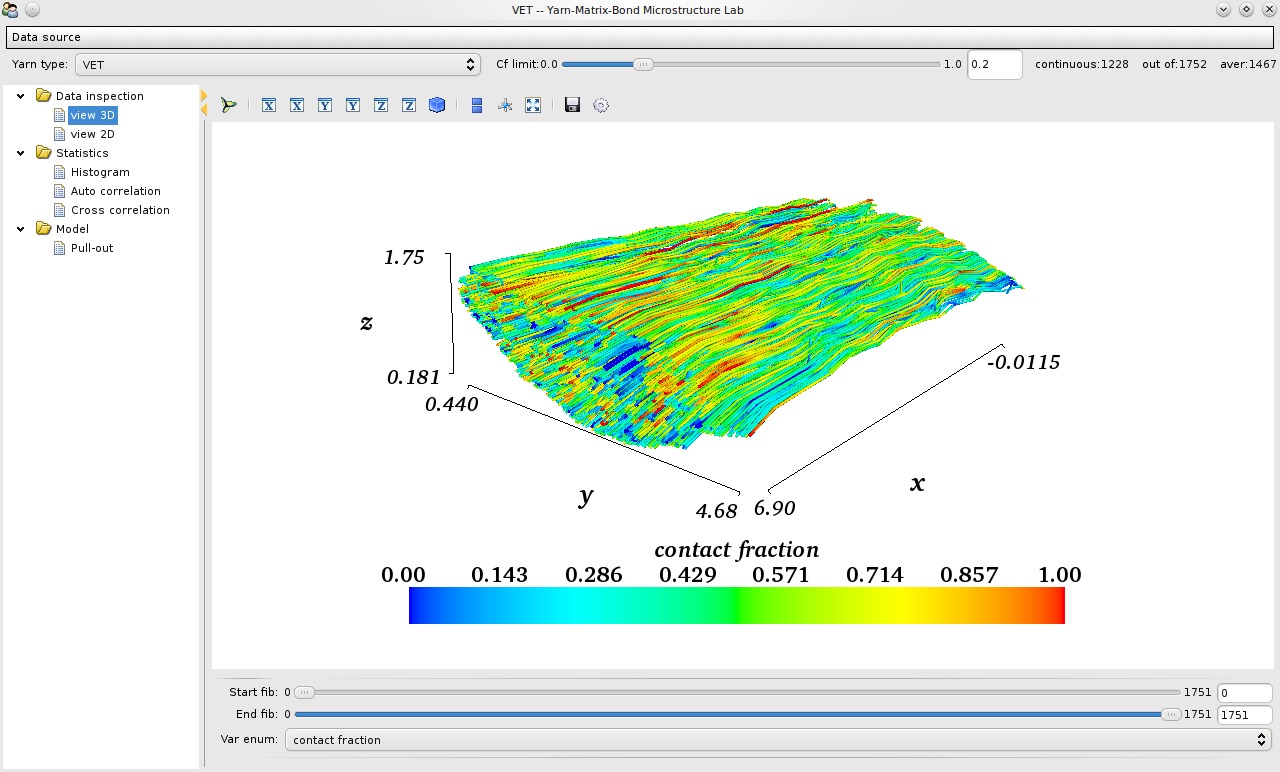
Task: Toggle the axes indicator icon
Action: coord(505,105)
